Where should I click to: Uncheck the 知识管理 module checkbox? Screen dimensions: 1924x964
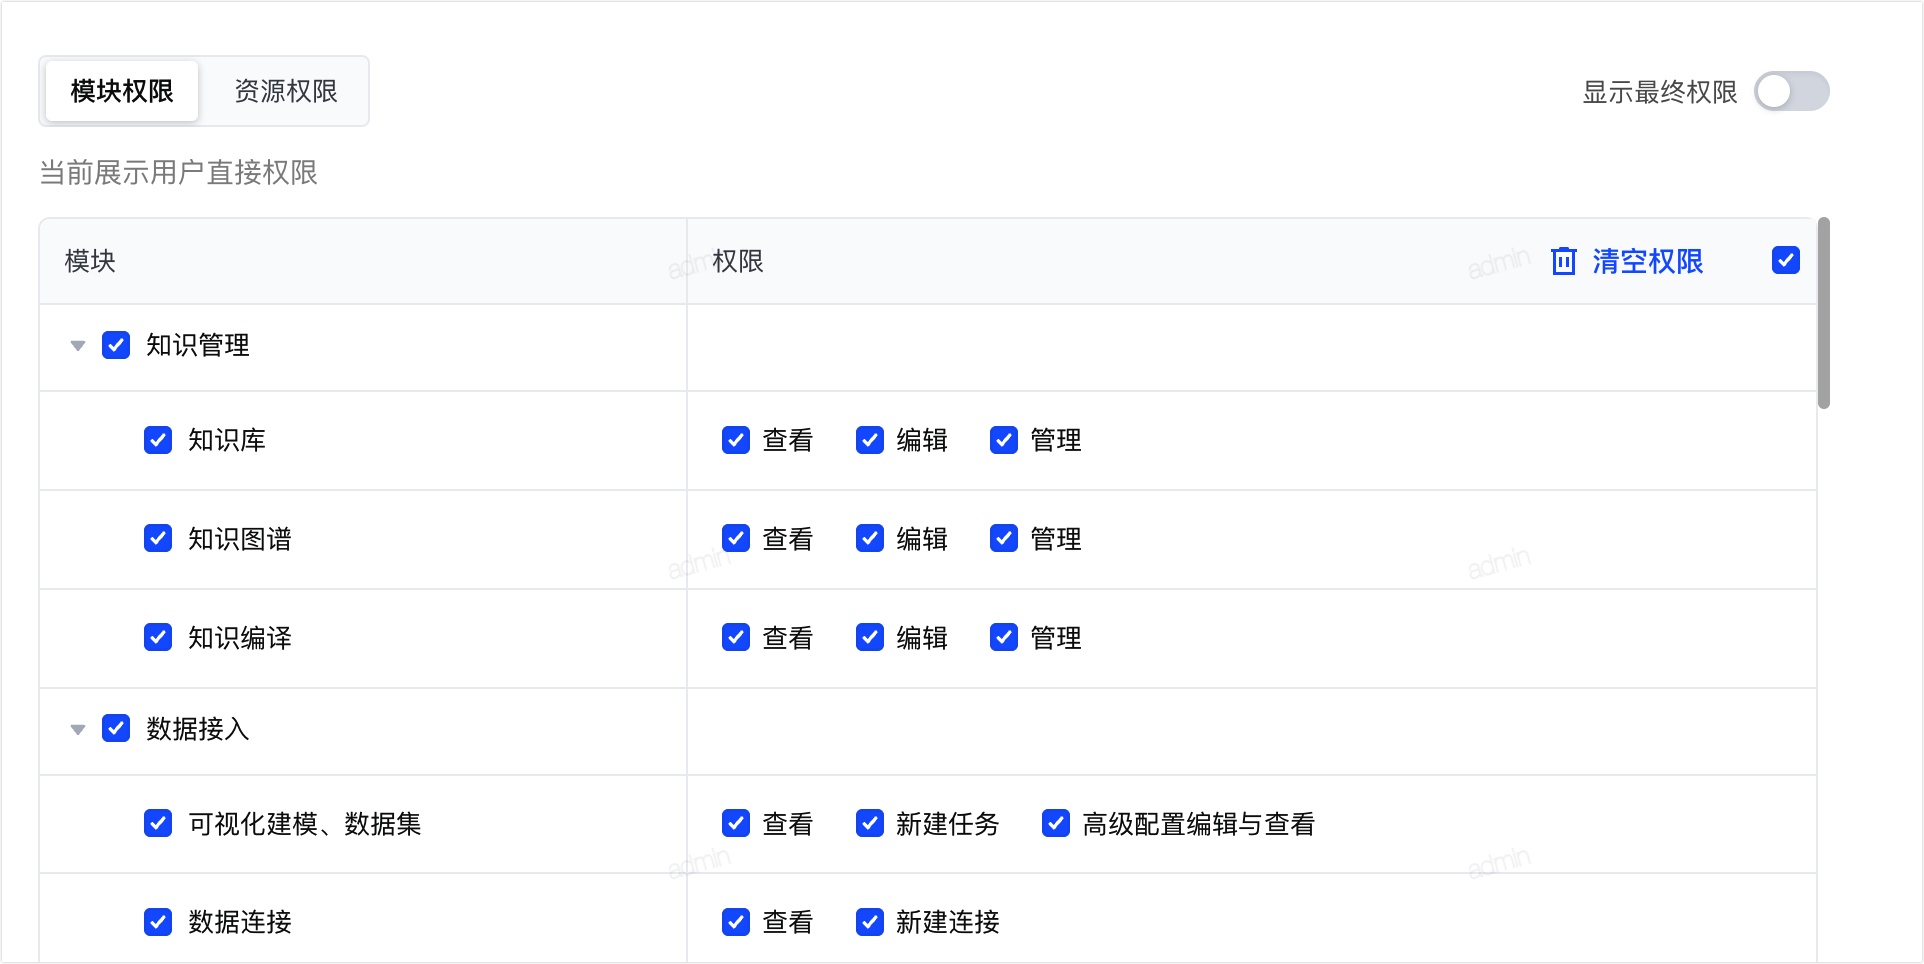116,345
